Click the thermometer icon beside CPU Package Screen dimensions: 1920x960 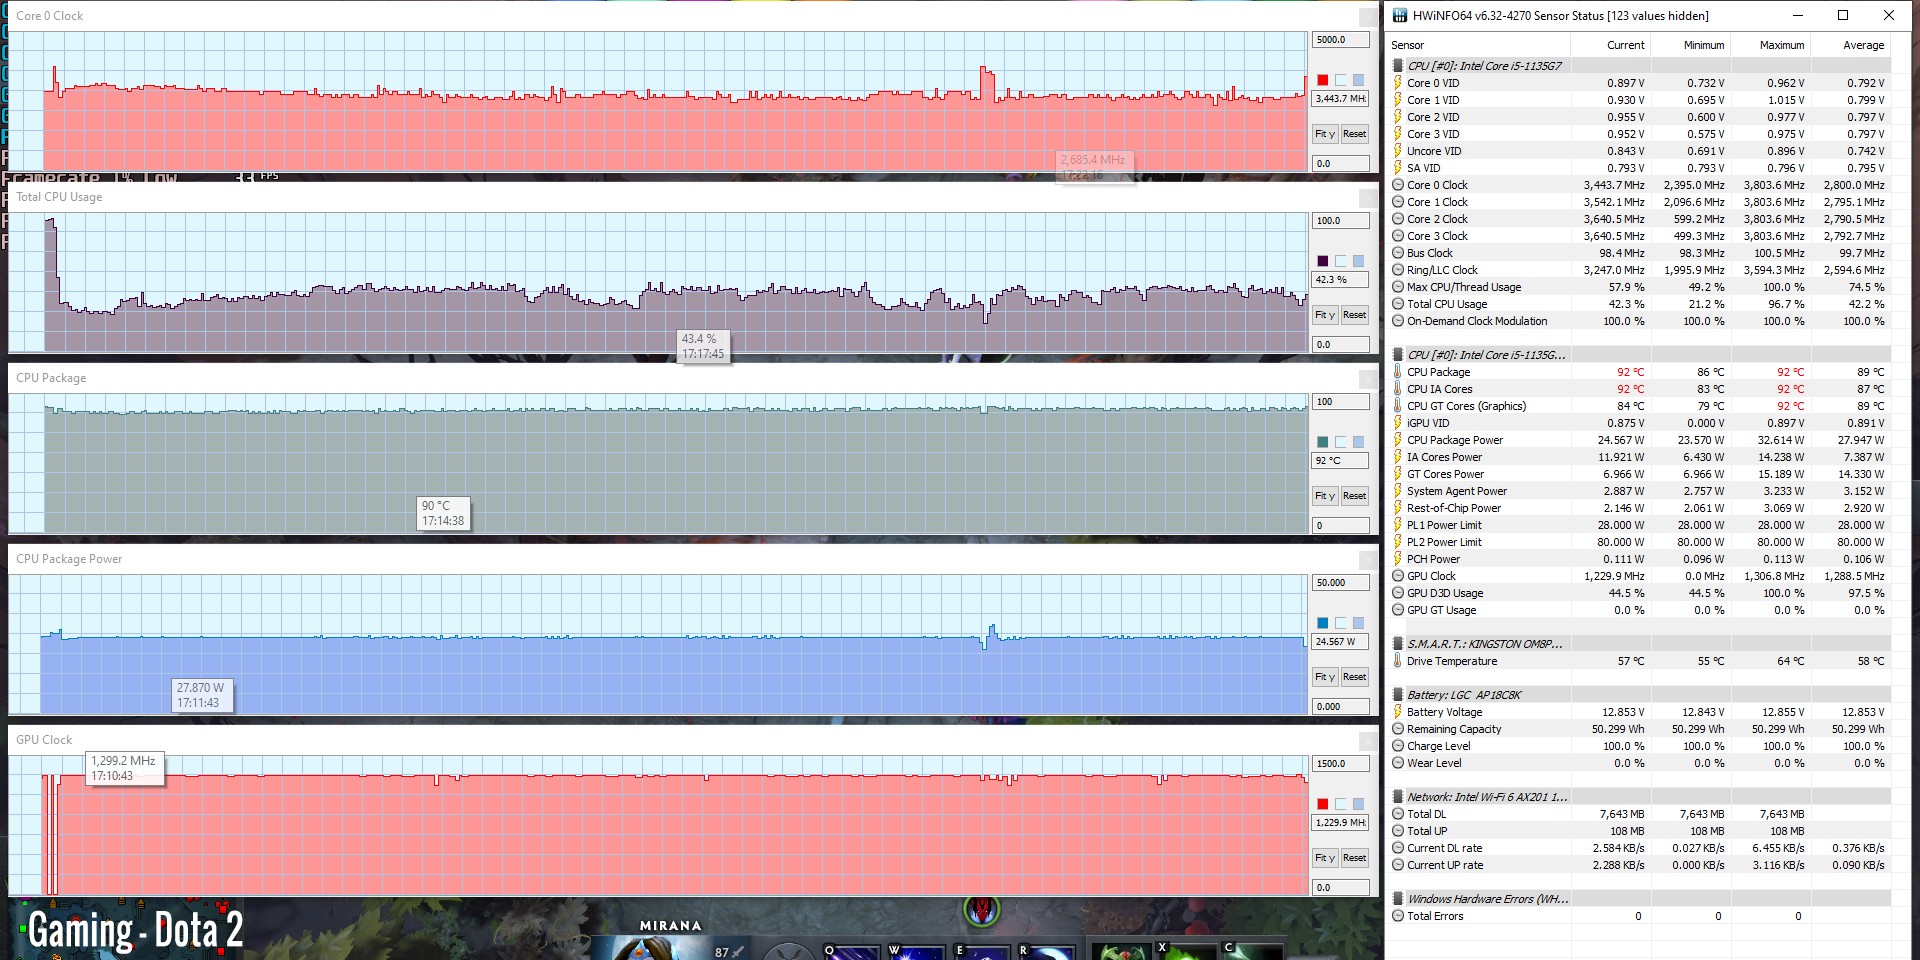click(x=1398, y=372)
